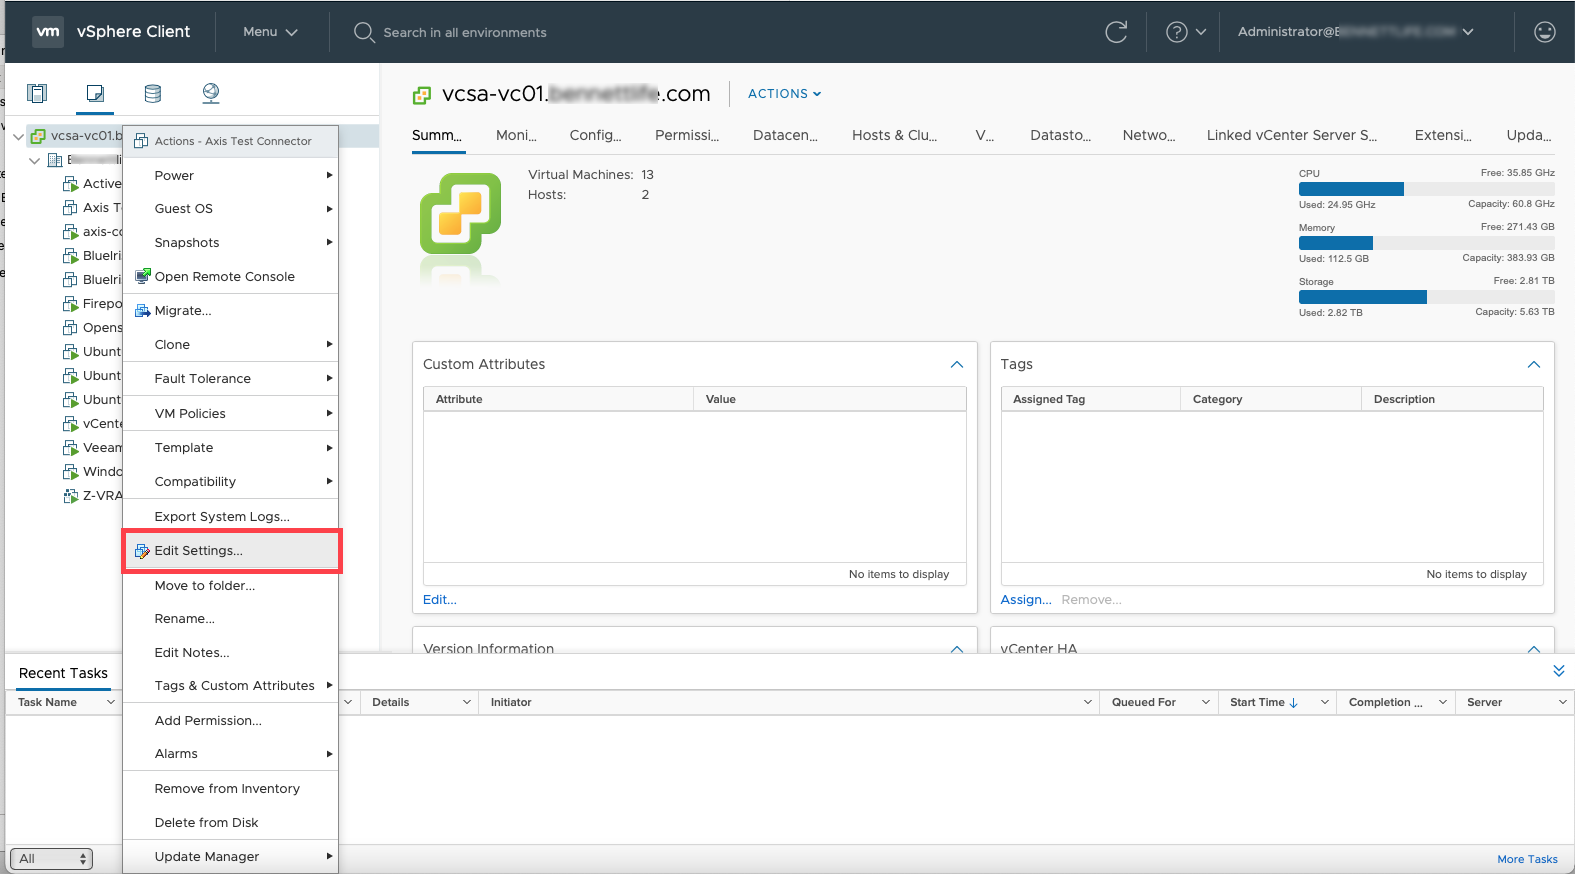Image resolution: width=1575 pixels, height=874 pixels.
Task: Open the Fault Tolerance submenu
Action: coord(231,379)
